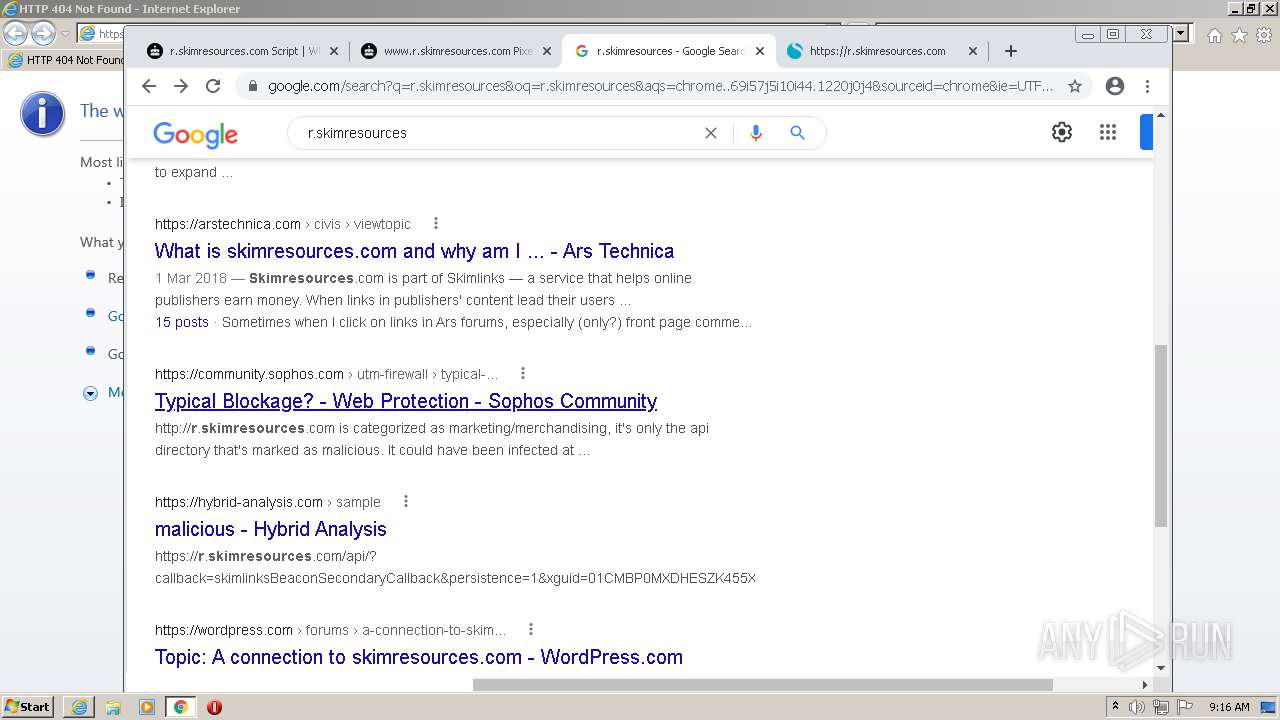The image size is (1280, 720).
Task: Submit search with magnifier icon
Action: click(797, 133)
